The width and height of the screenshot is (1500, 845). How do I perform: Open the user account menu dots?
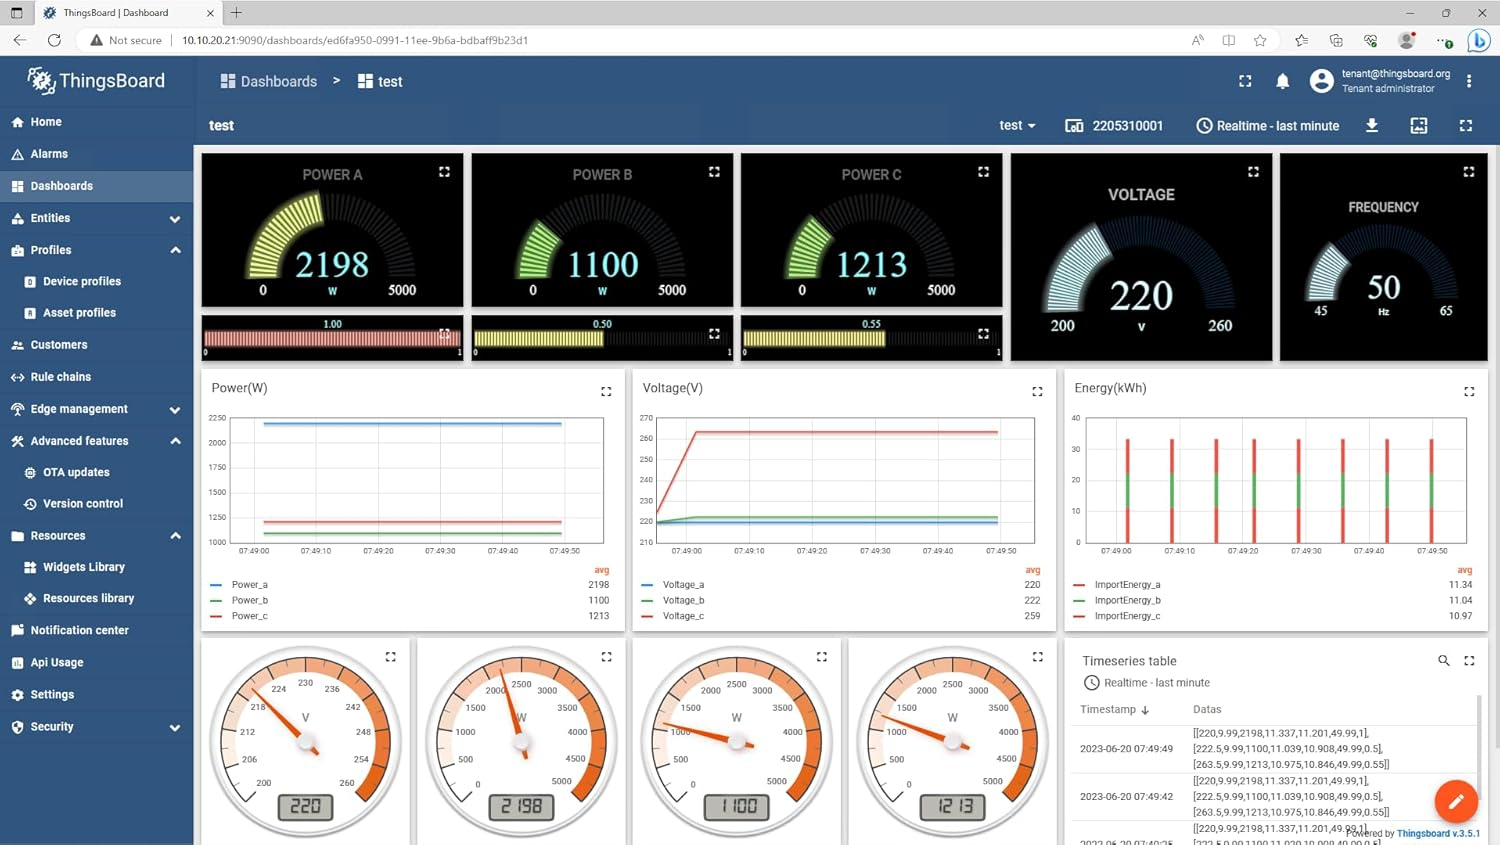tap(1469, 82)
